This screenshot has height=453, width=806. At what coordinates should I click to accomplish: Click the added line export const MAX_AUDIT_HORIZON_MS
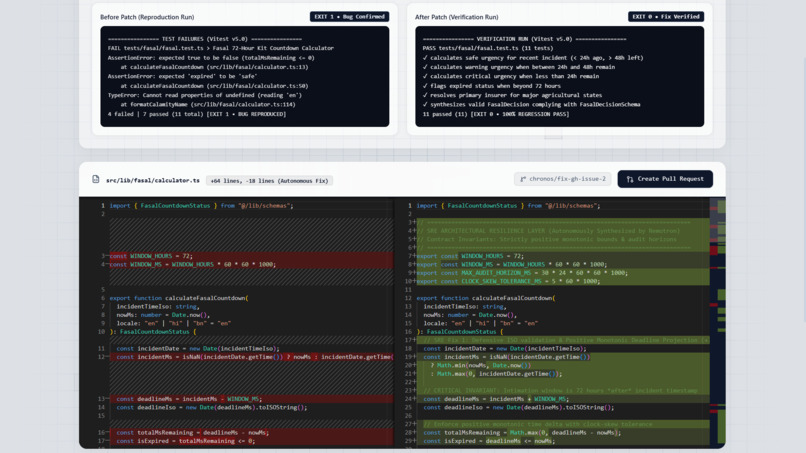click(x=563, y=273)
